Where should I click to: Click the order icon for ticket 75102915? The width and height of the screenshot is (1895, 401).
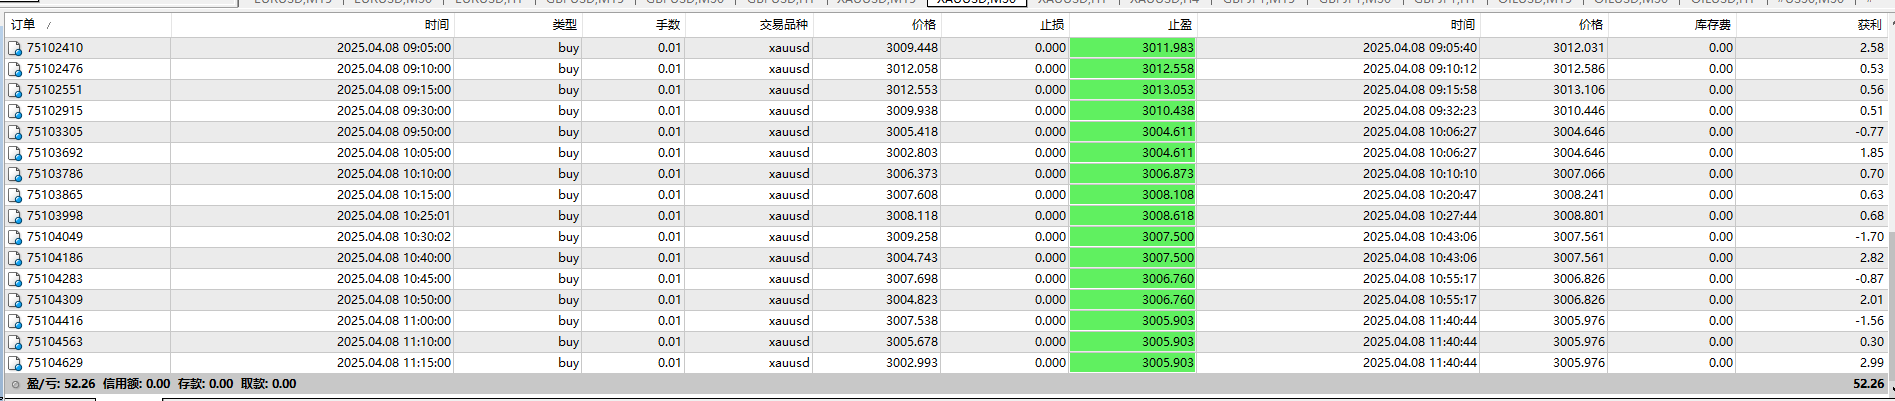[x=15, y=111]
